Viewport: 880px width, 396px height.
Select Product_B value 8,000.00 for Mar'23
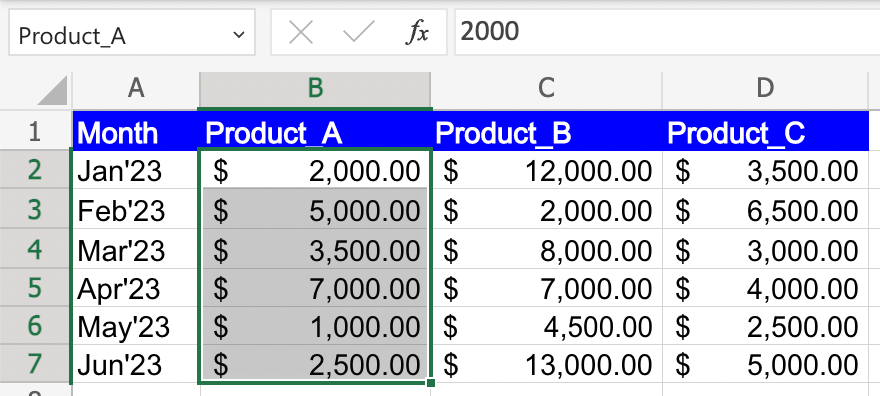tap(546, 248)
